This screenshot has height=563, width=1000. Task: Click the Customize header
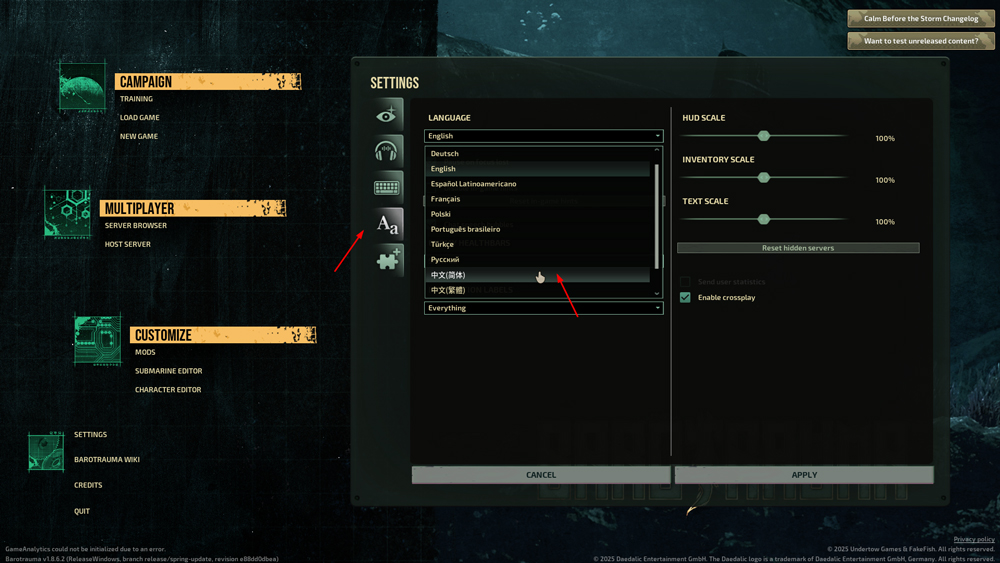click(223, 335)
